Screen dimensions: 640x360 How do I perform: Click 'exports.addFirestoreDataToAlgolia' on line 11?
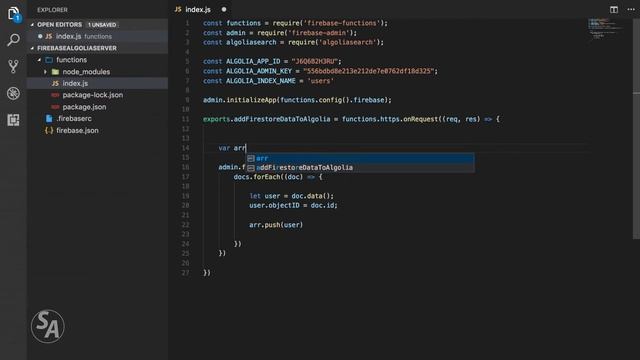point(267,119)
